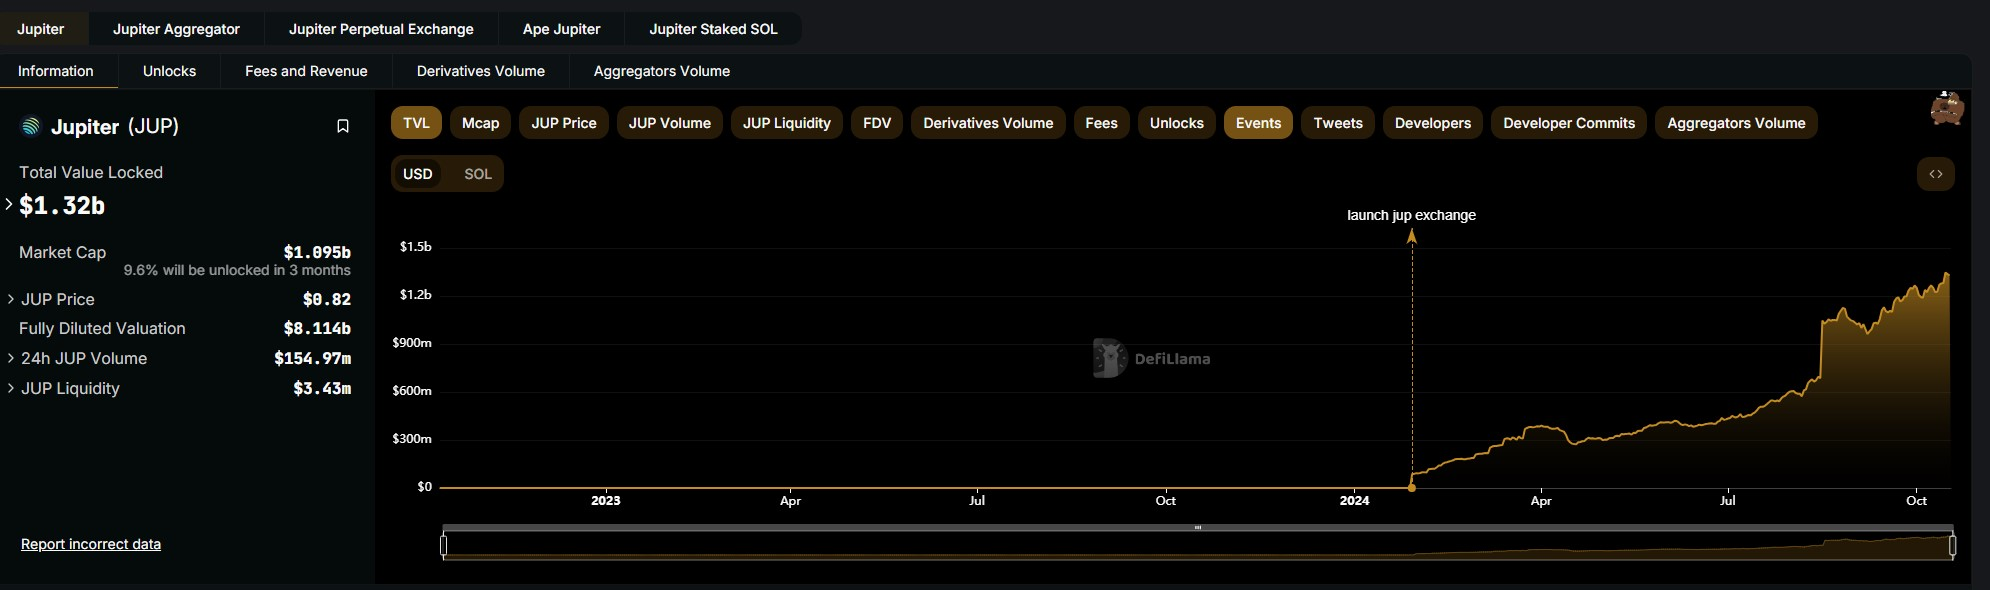1990x590 pixels.
Task: Switch chart denomination to SOL
Action: tap(478, 174)
